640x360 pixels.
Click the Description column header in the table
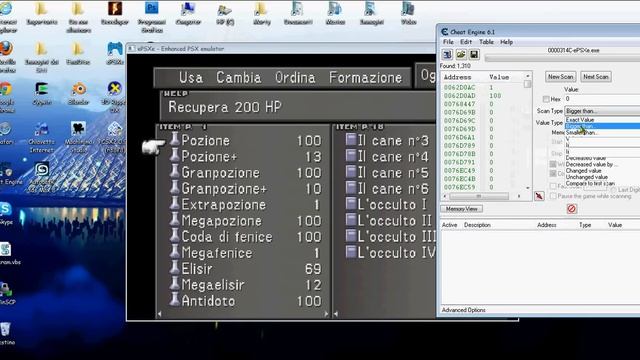point(477,225)
